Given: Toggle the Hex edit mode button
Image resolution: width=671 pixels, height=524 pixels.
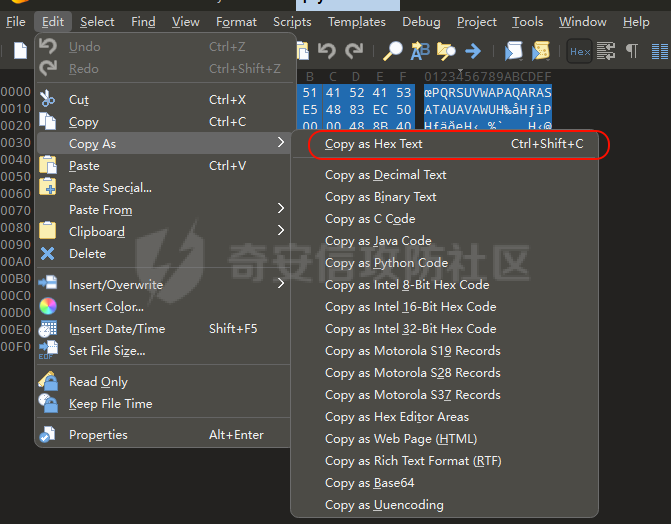Looking at the screenshot, I should tap(579, 51).
